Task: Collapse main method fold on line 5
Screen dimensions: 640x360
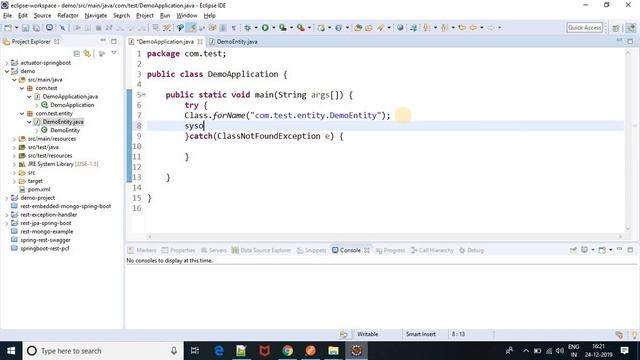Action: (x=144, y=95)
